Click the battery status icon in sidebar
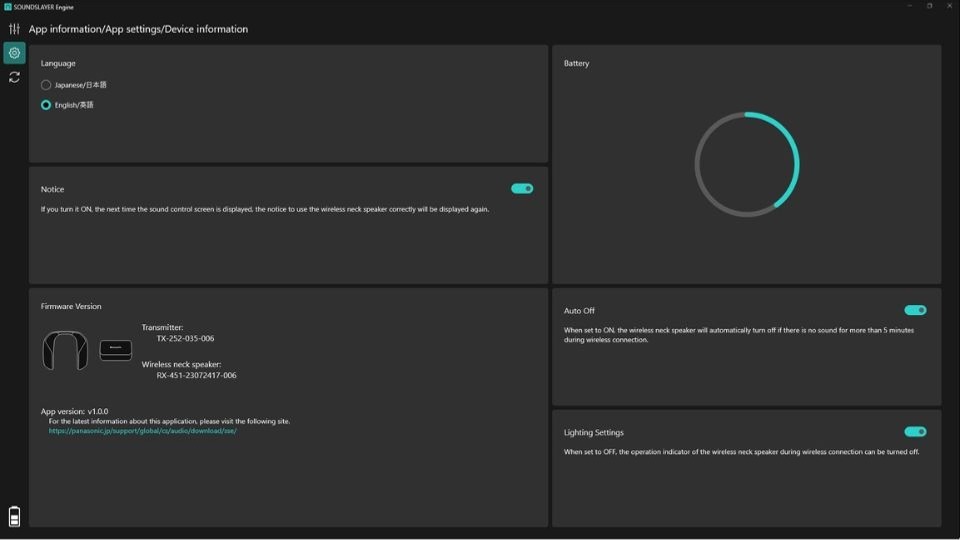Screen dimensions: 960x540 coord(14,516)
